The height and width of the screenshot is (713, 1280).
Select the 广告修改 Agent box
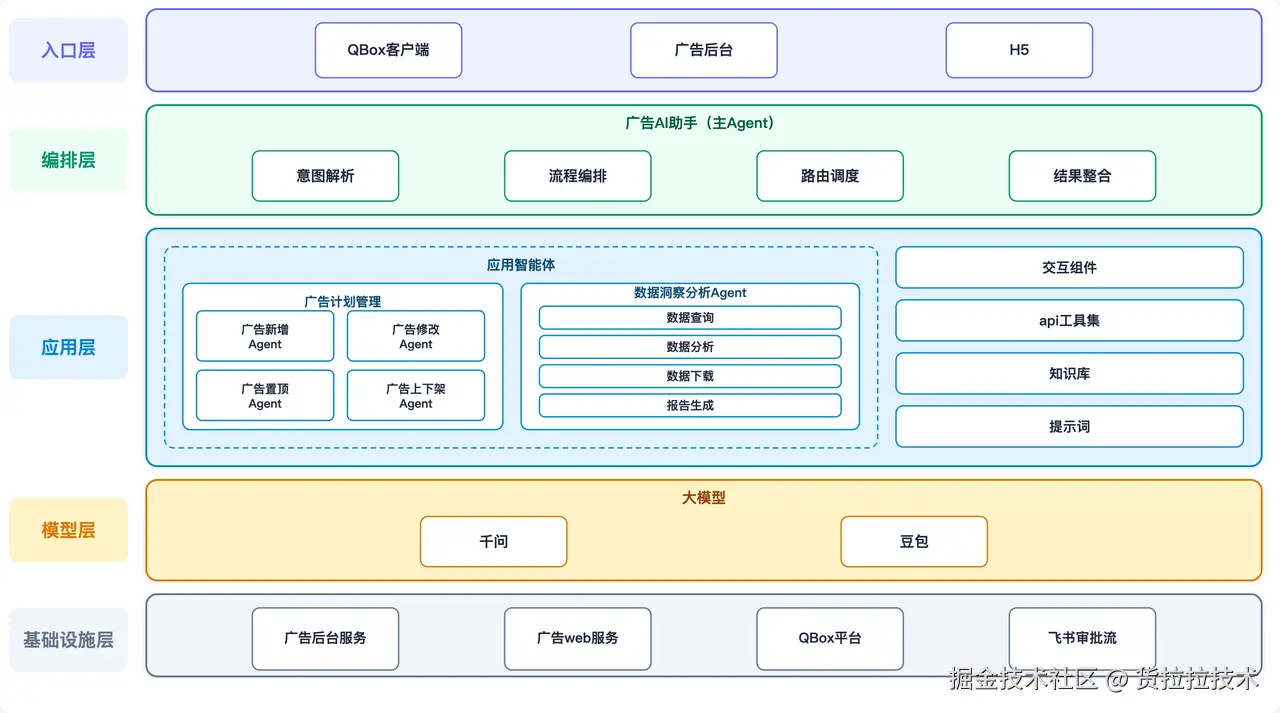[416, 336]
